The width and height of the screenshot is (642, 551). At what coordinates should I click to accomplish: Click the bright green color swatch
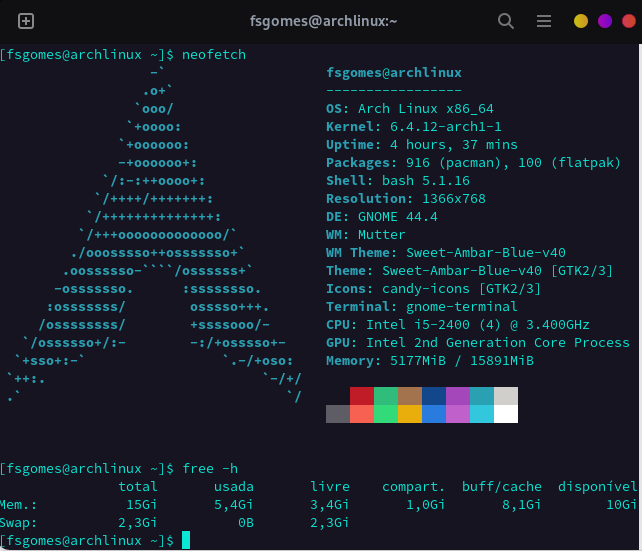point(386,414)
